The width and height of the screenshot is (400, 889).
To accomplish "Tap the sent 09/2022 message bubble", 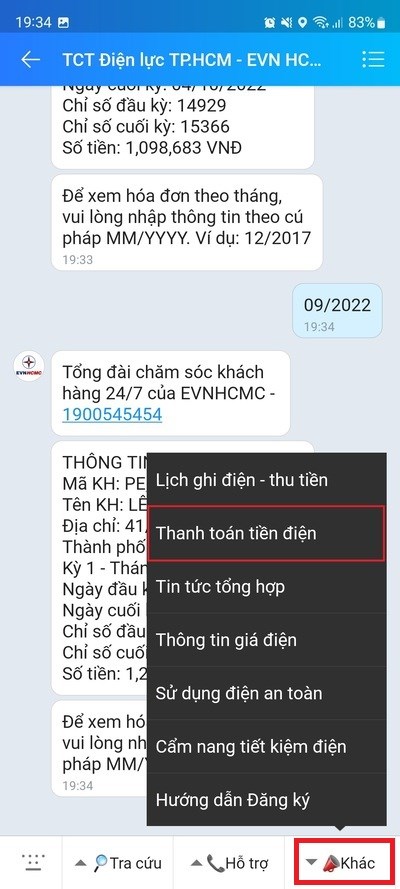I will (x=337, y=311).
